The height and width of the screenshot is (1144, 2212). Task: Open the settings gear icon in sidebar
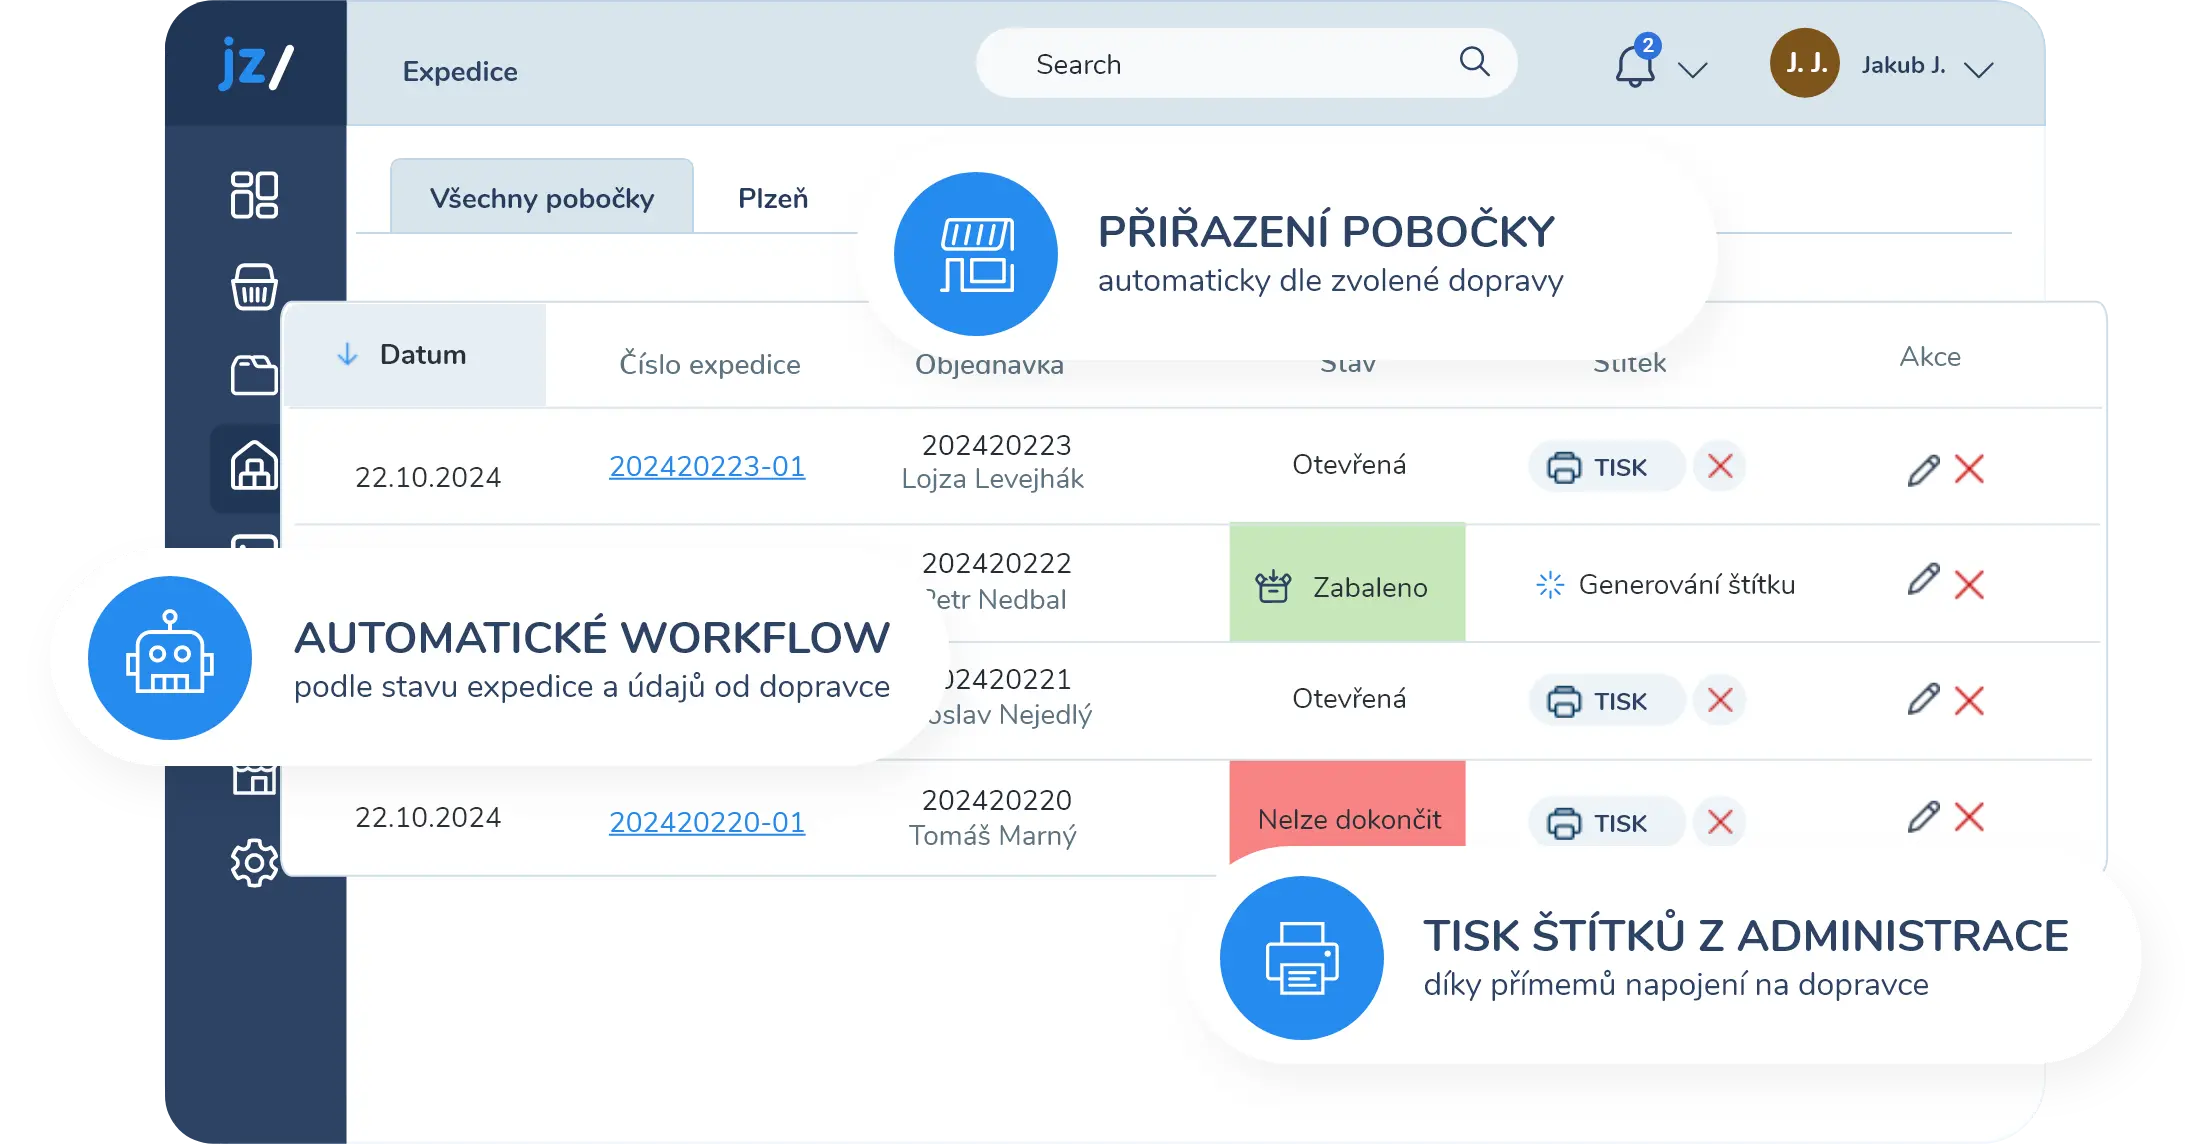coord(254,862)
